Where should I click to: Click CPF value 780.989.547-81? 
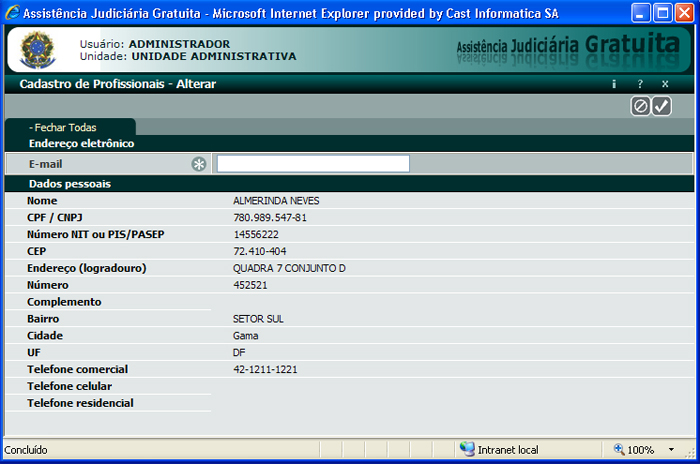tap(270, 217)
